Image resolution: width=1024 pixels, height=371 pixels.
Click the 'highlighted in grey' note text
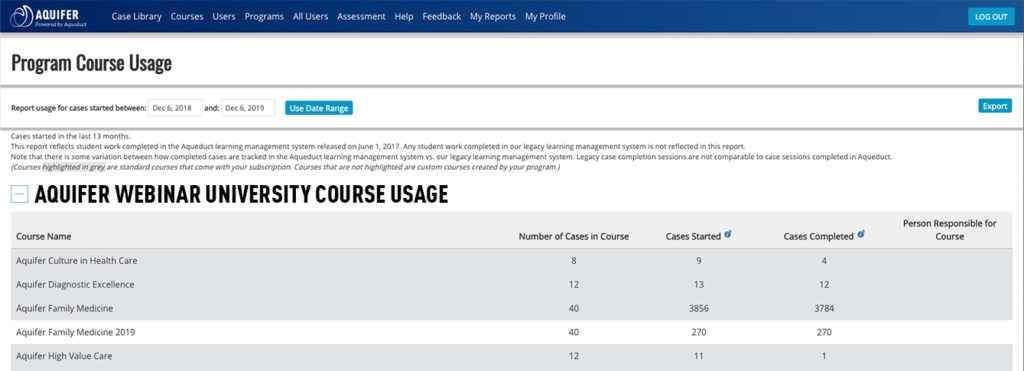point(74,168)
